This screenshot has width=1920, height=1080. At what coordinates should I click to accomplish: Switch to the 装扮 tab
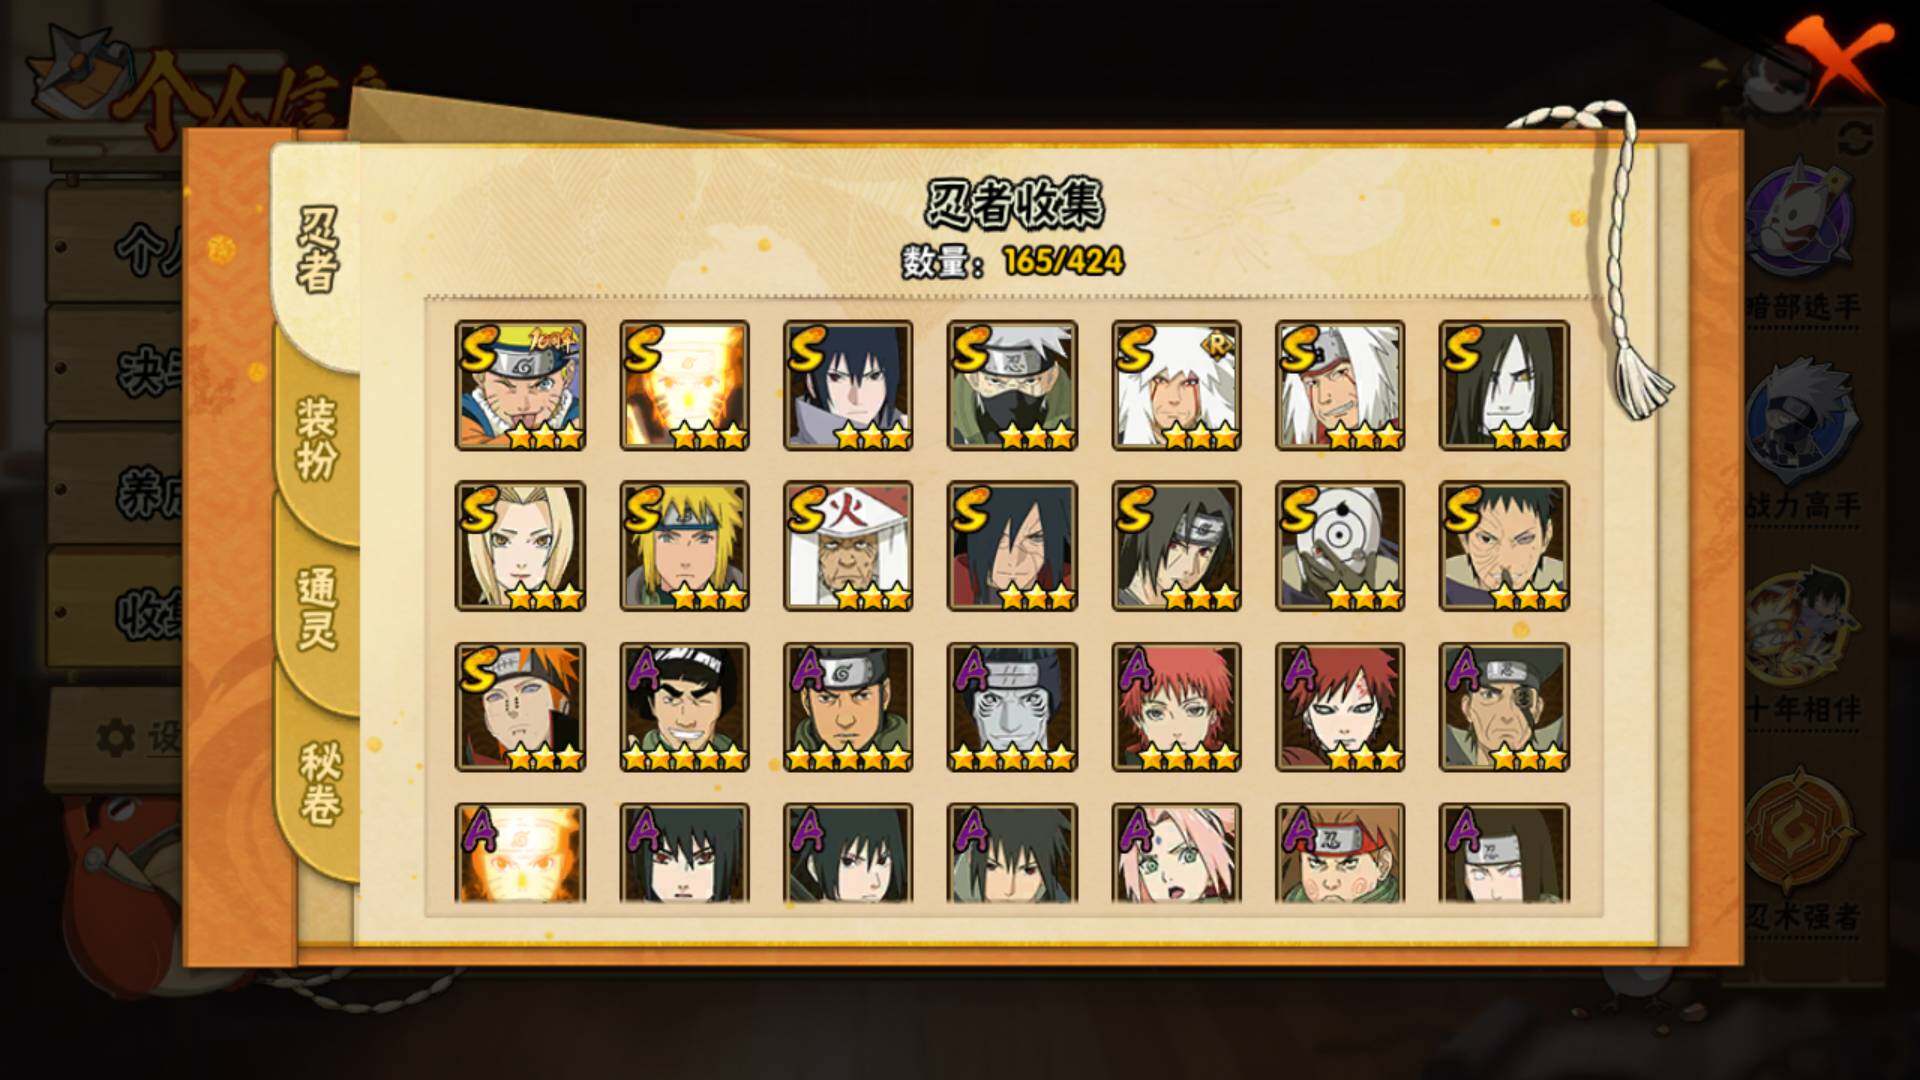(x=317, y=438)
